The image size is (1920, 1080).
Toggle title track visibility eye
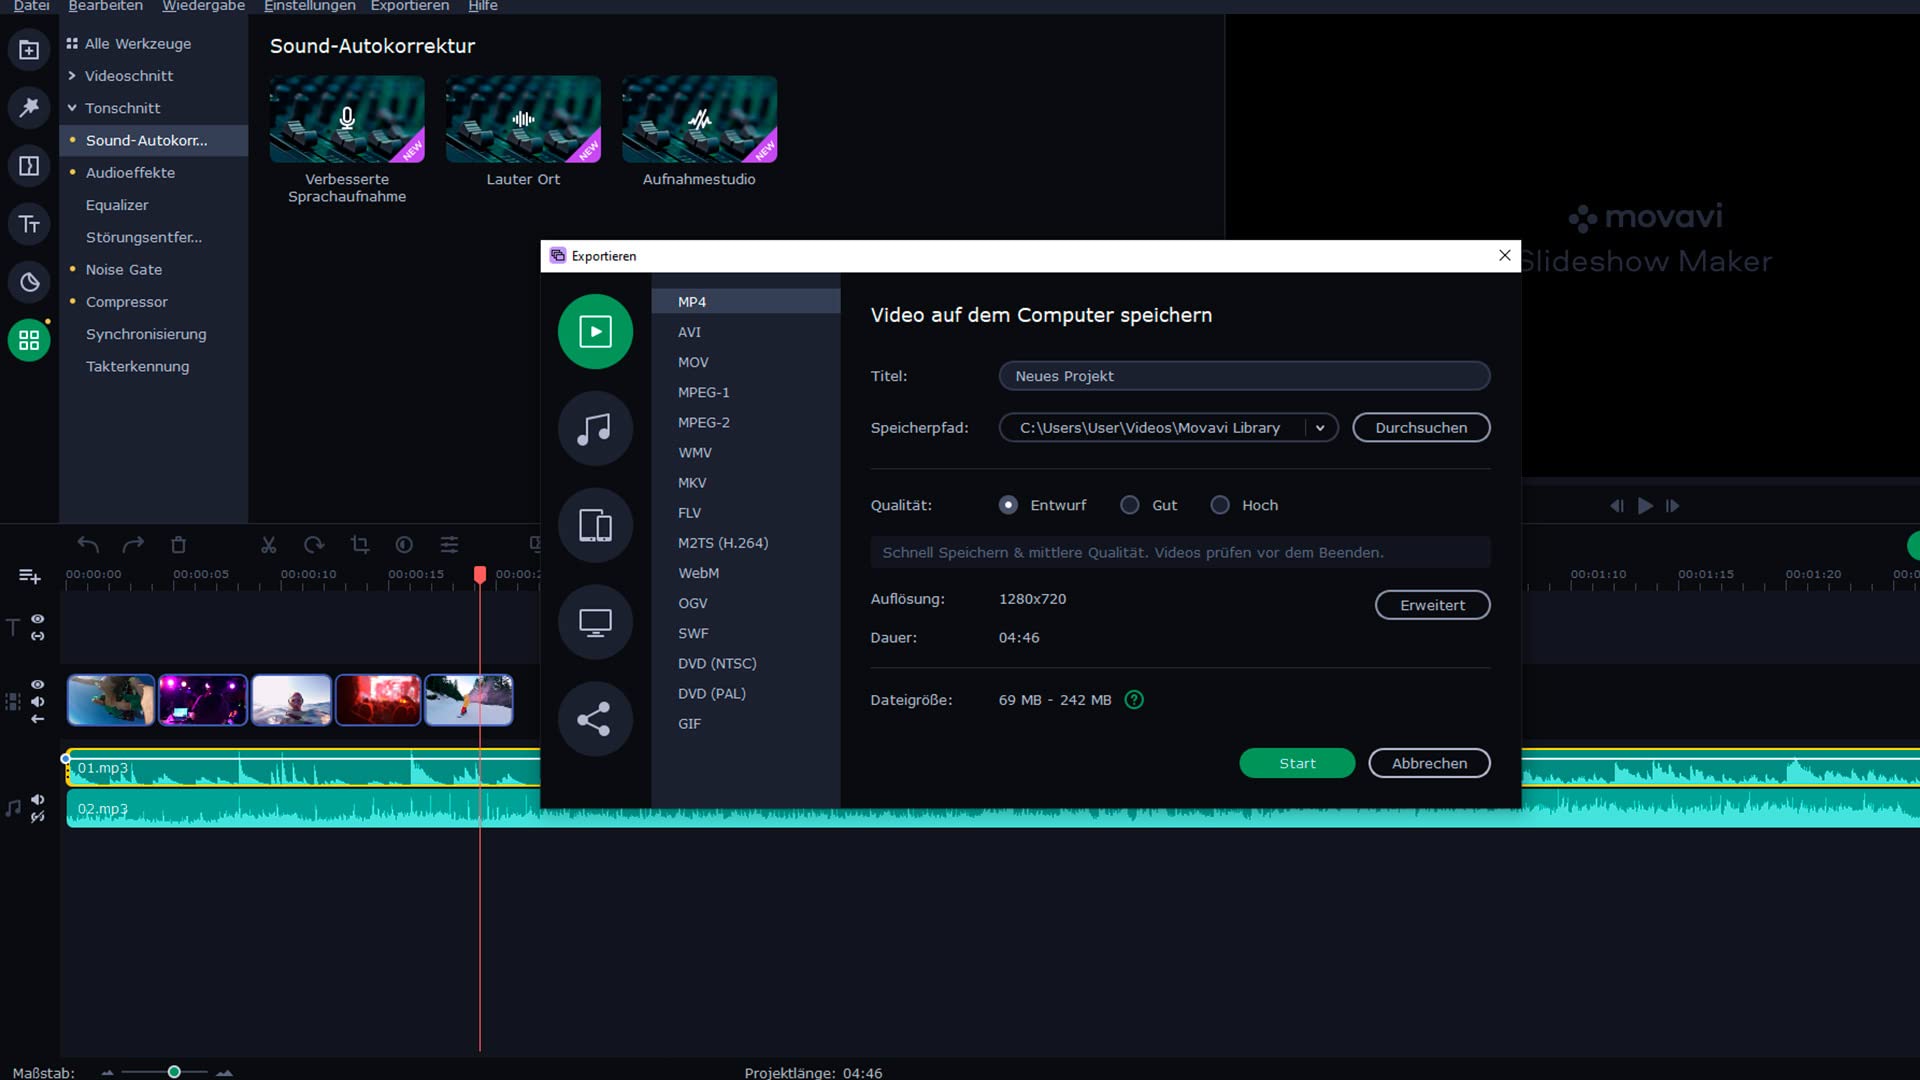(37, 619)
